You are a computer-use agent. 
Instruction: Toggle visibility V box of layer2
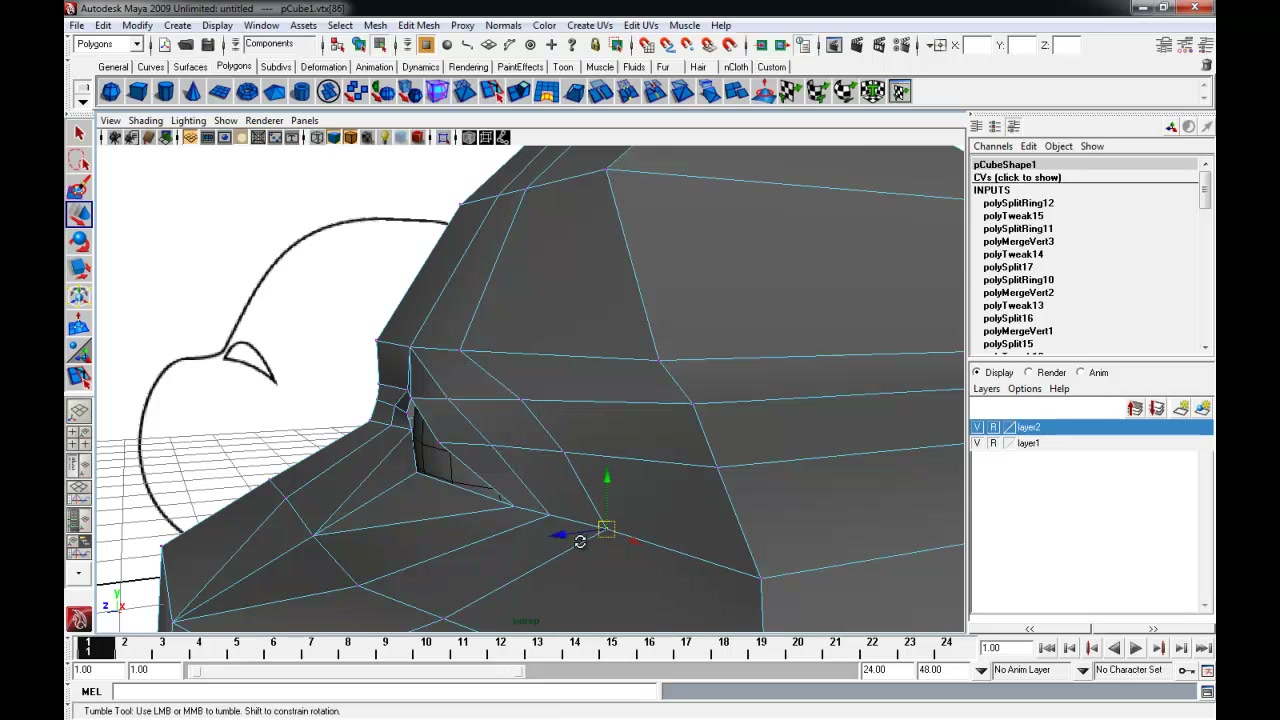click(978, 427)
